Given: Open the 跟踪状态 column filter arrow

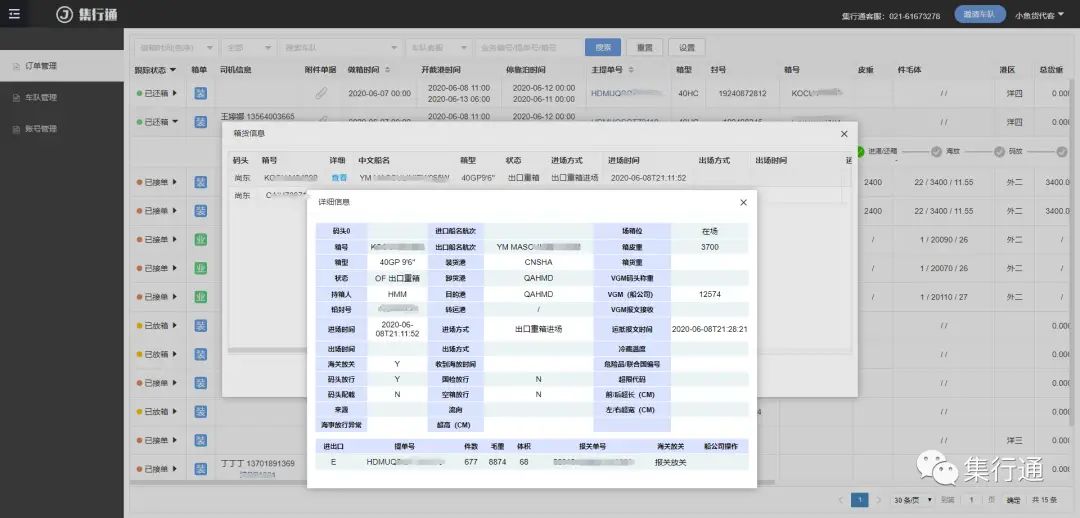Looking at the screenshot, I should 173,70.
